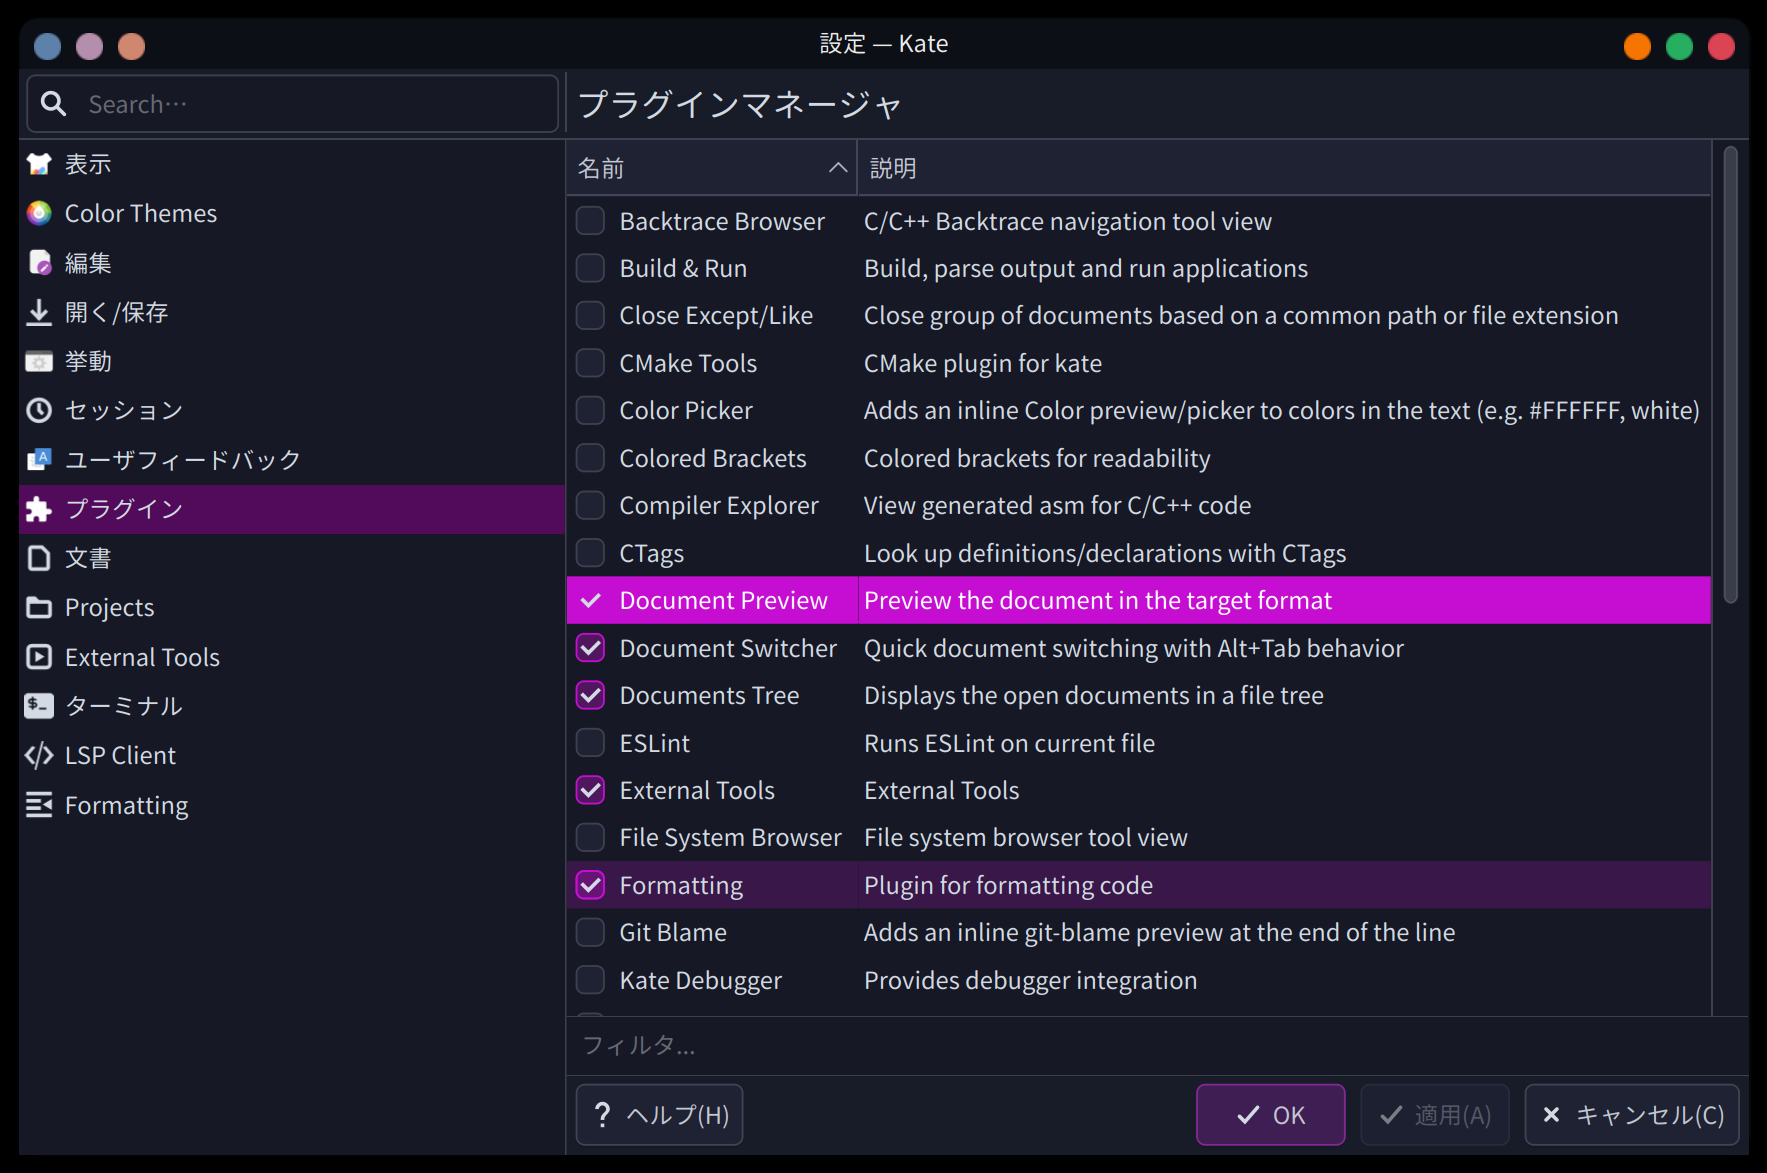Click the 適用(A) apply button
This screenshot has height=1173, width=1767.
click(x=1435, y=1115)
